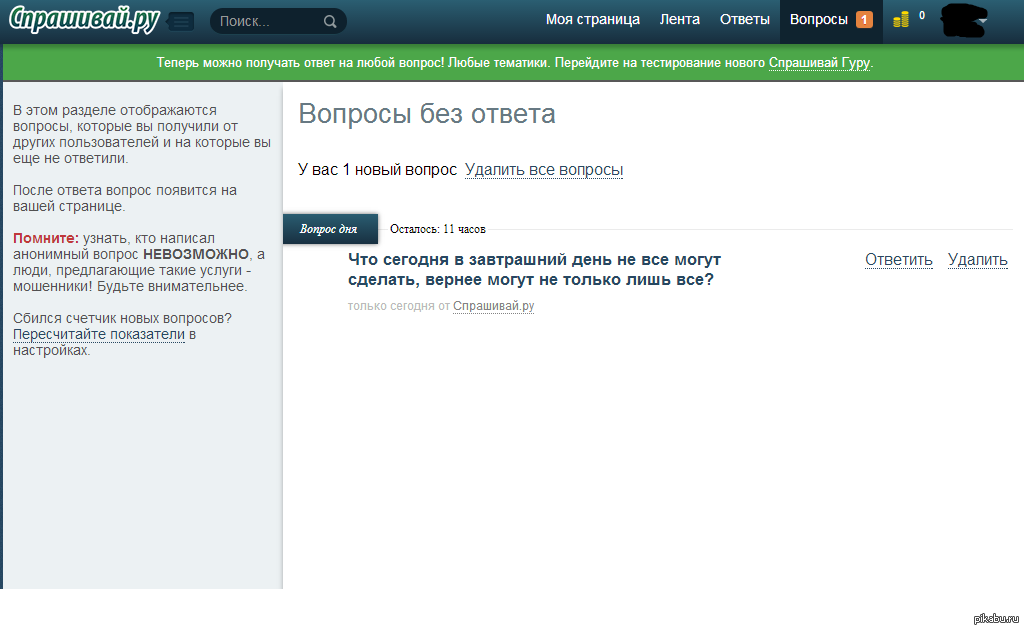Click the orange new questions counter badge
The width and height of the screenshot is (1024, 630).
[x=864, y=20]
